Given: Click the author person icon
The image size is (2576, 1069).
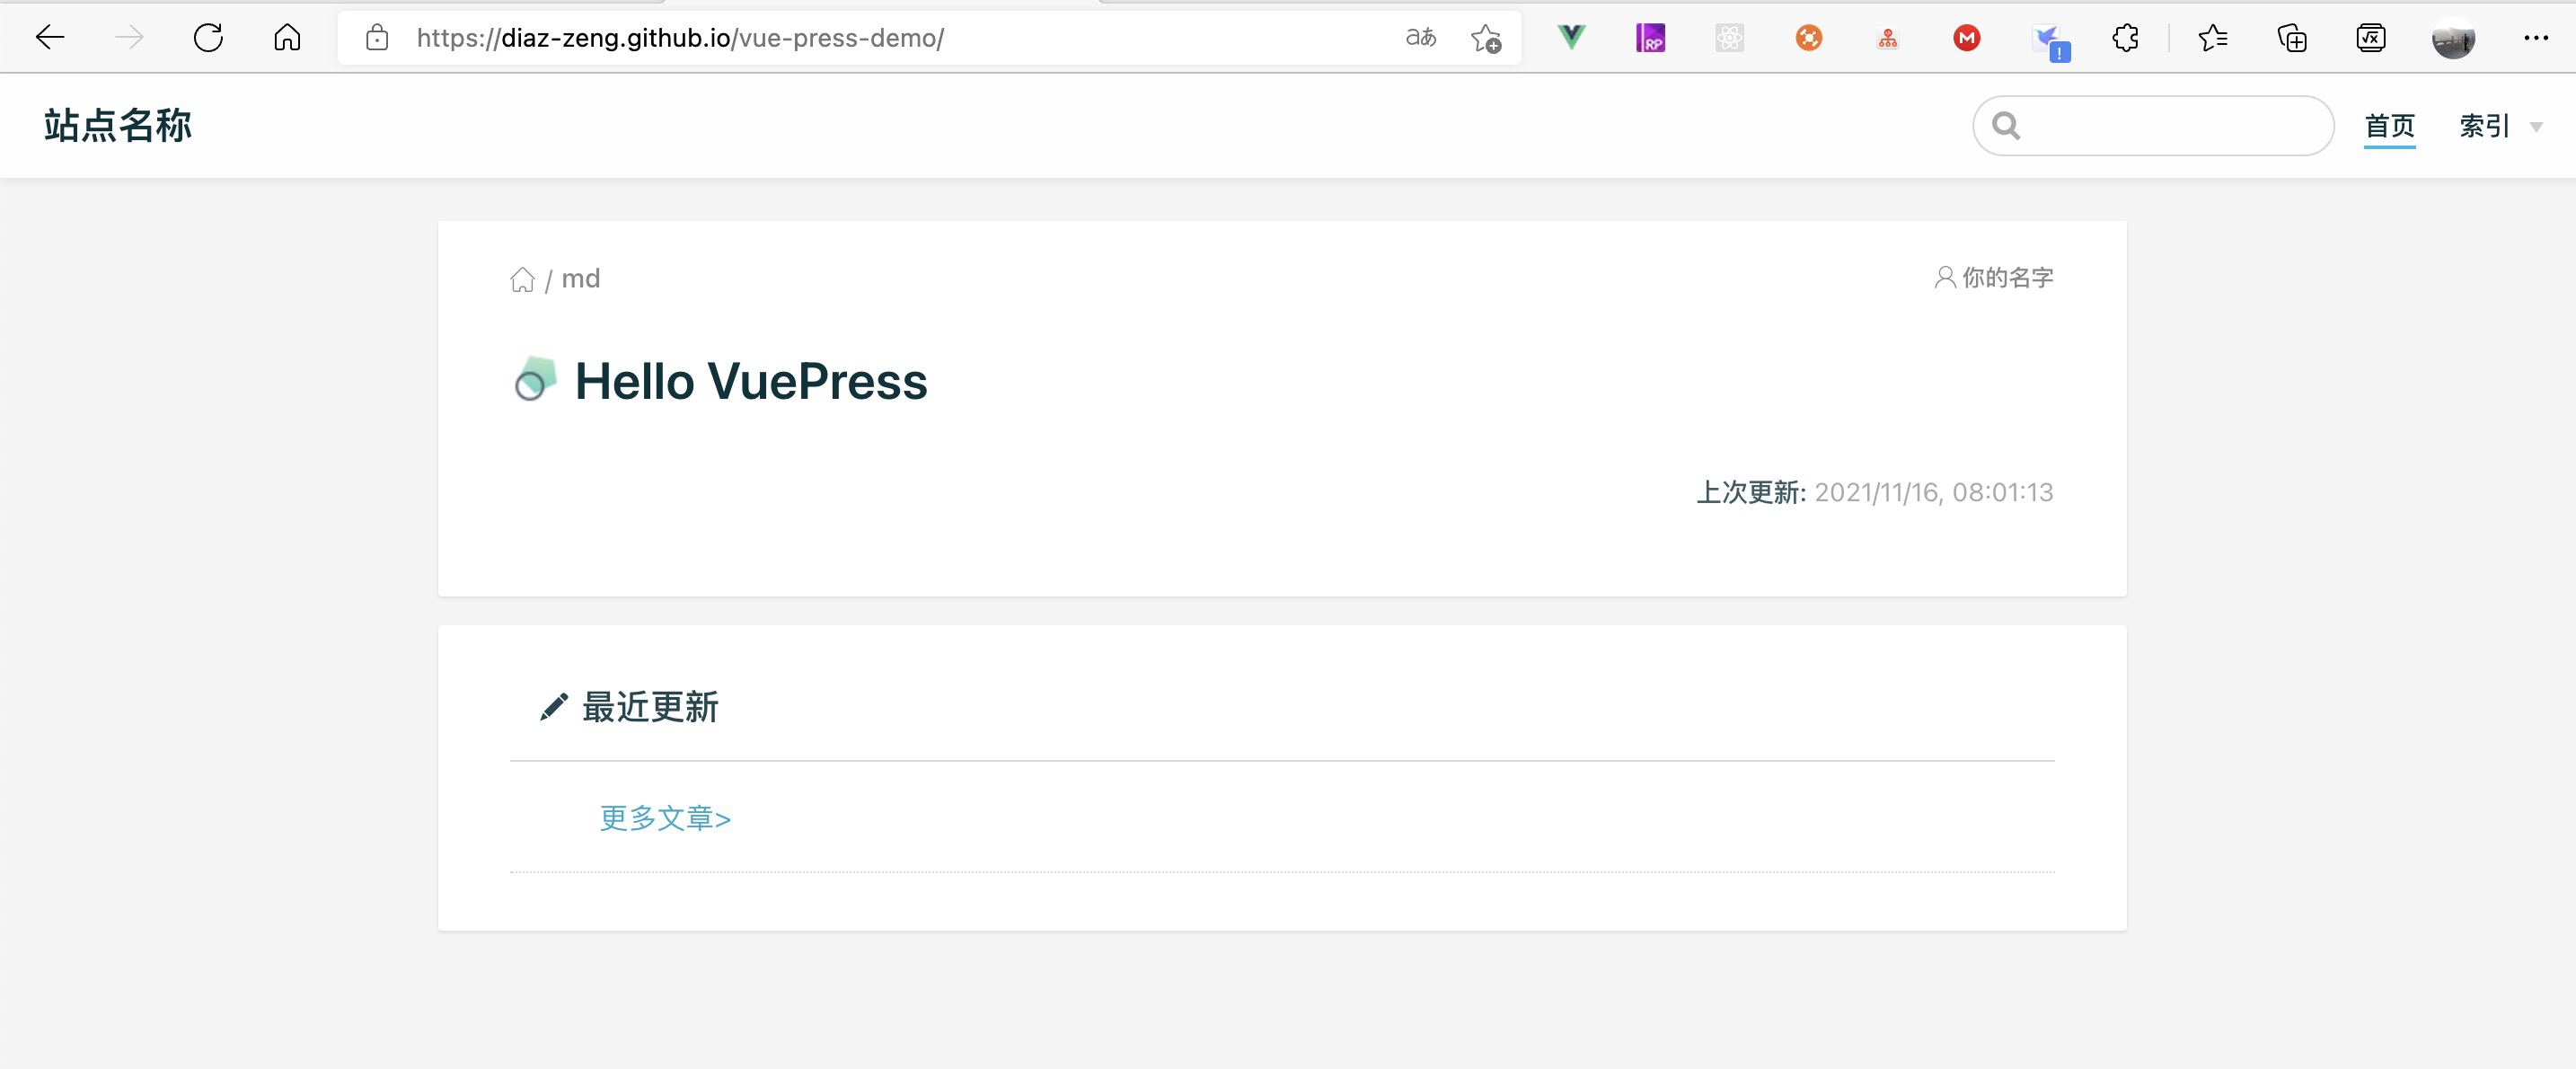Looking at the screenshot, I should pos(1944,277).
